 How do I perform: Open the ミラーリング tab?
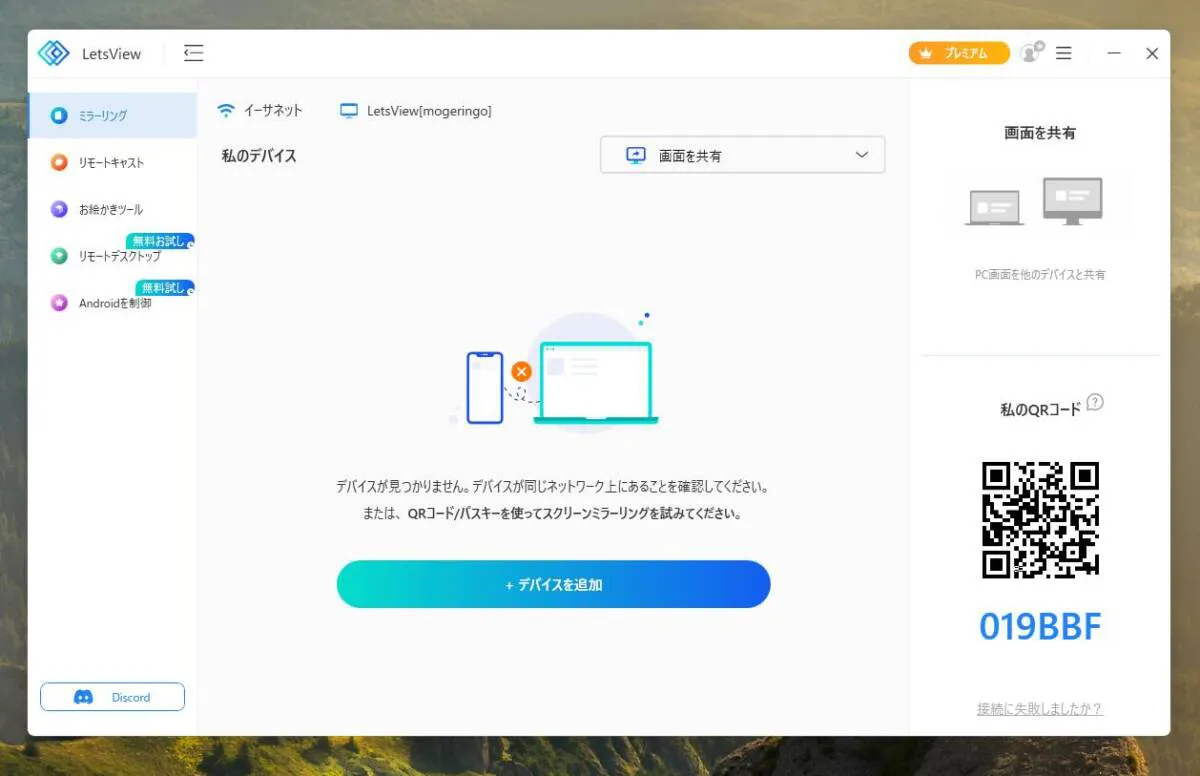(112, 116)
